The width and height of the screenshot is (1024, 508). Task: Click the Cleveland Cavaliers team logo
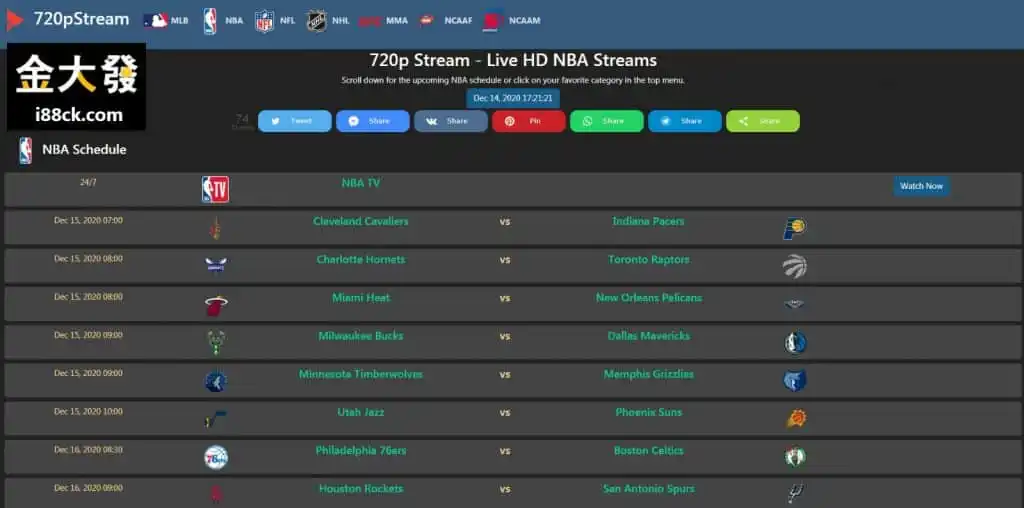215,229
